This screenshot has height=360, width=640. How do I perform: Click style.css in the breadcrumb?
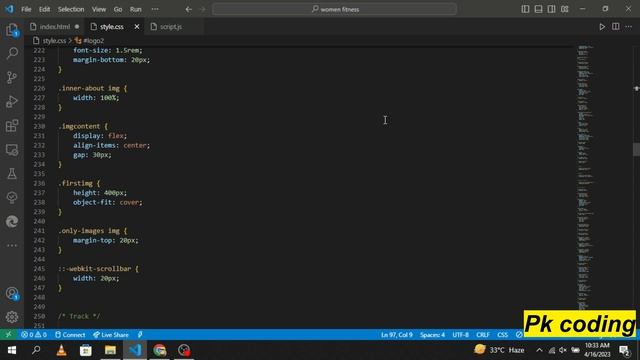[54, 40]
